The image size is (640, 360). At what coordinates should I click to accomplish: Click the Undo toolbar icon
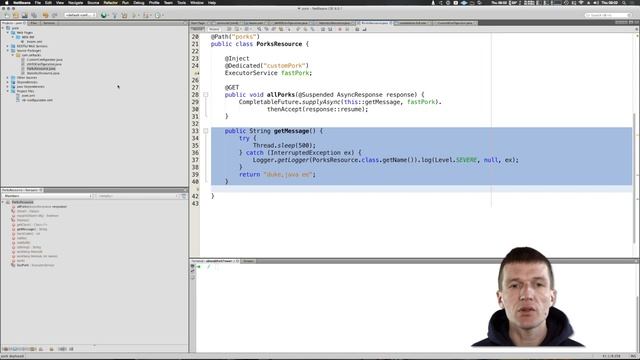coord(45,15)
